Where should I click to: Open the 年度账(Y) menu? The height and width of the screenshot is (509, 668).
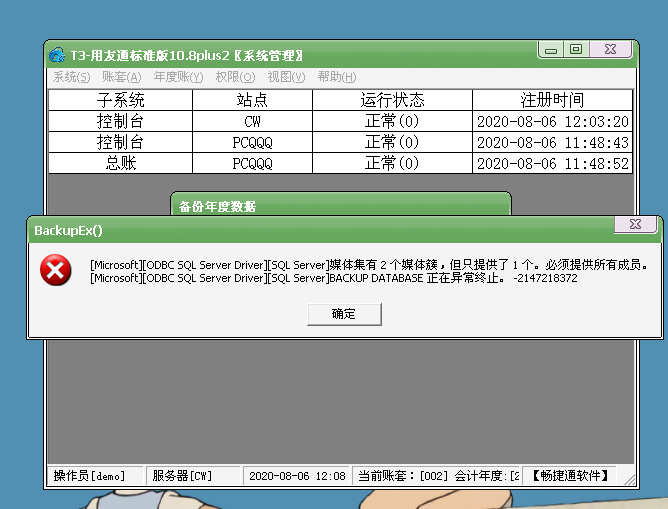(x=179, y=77)
